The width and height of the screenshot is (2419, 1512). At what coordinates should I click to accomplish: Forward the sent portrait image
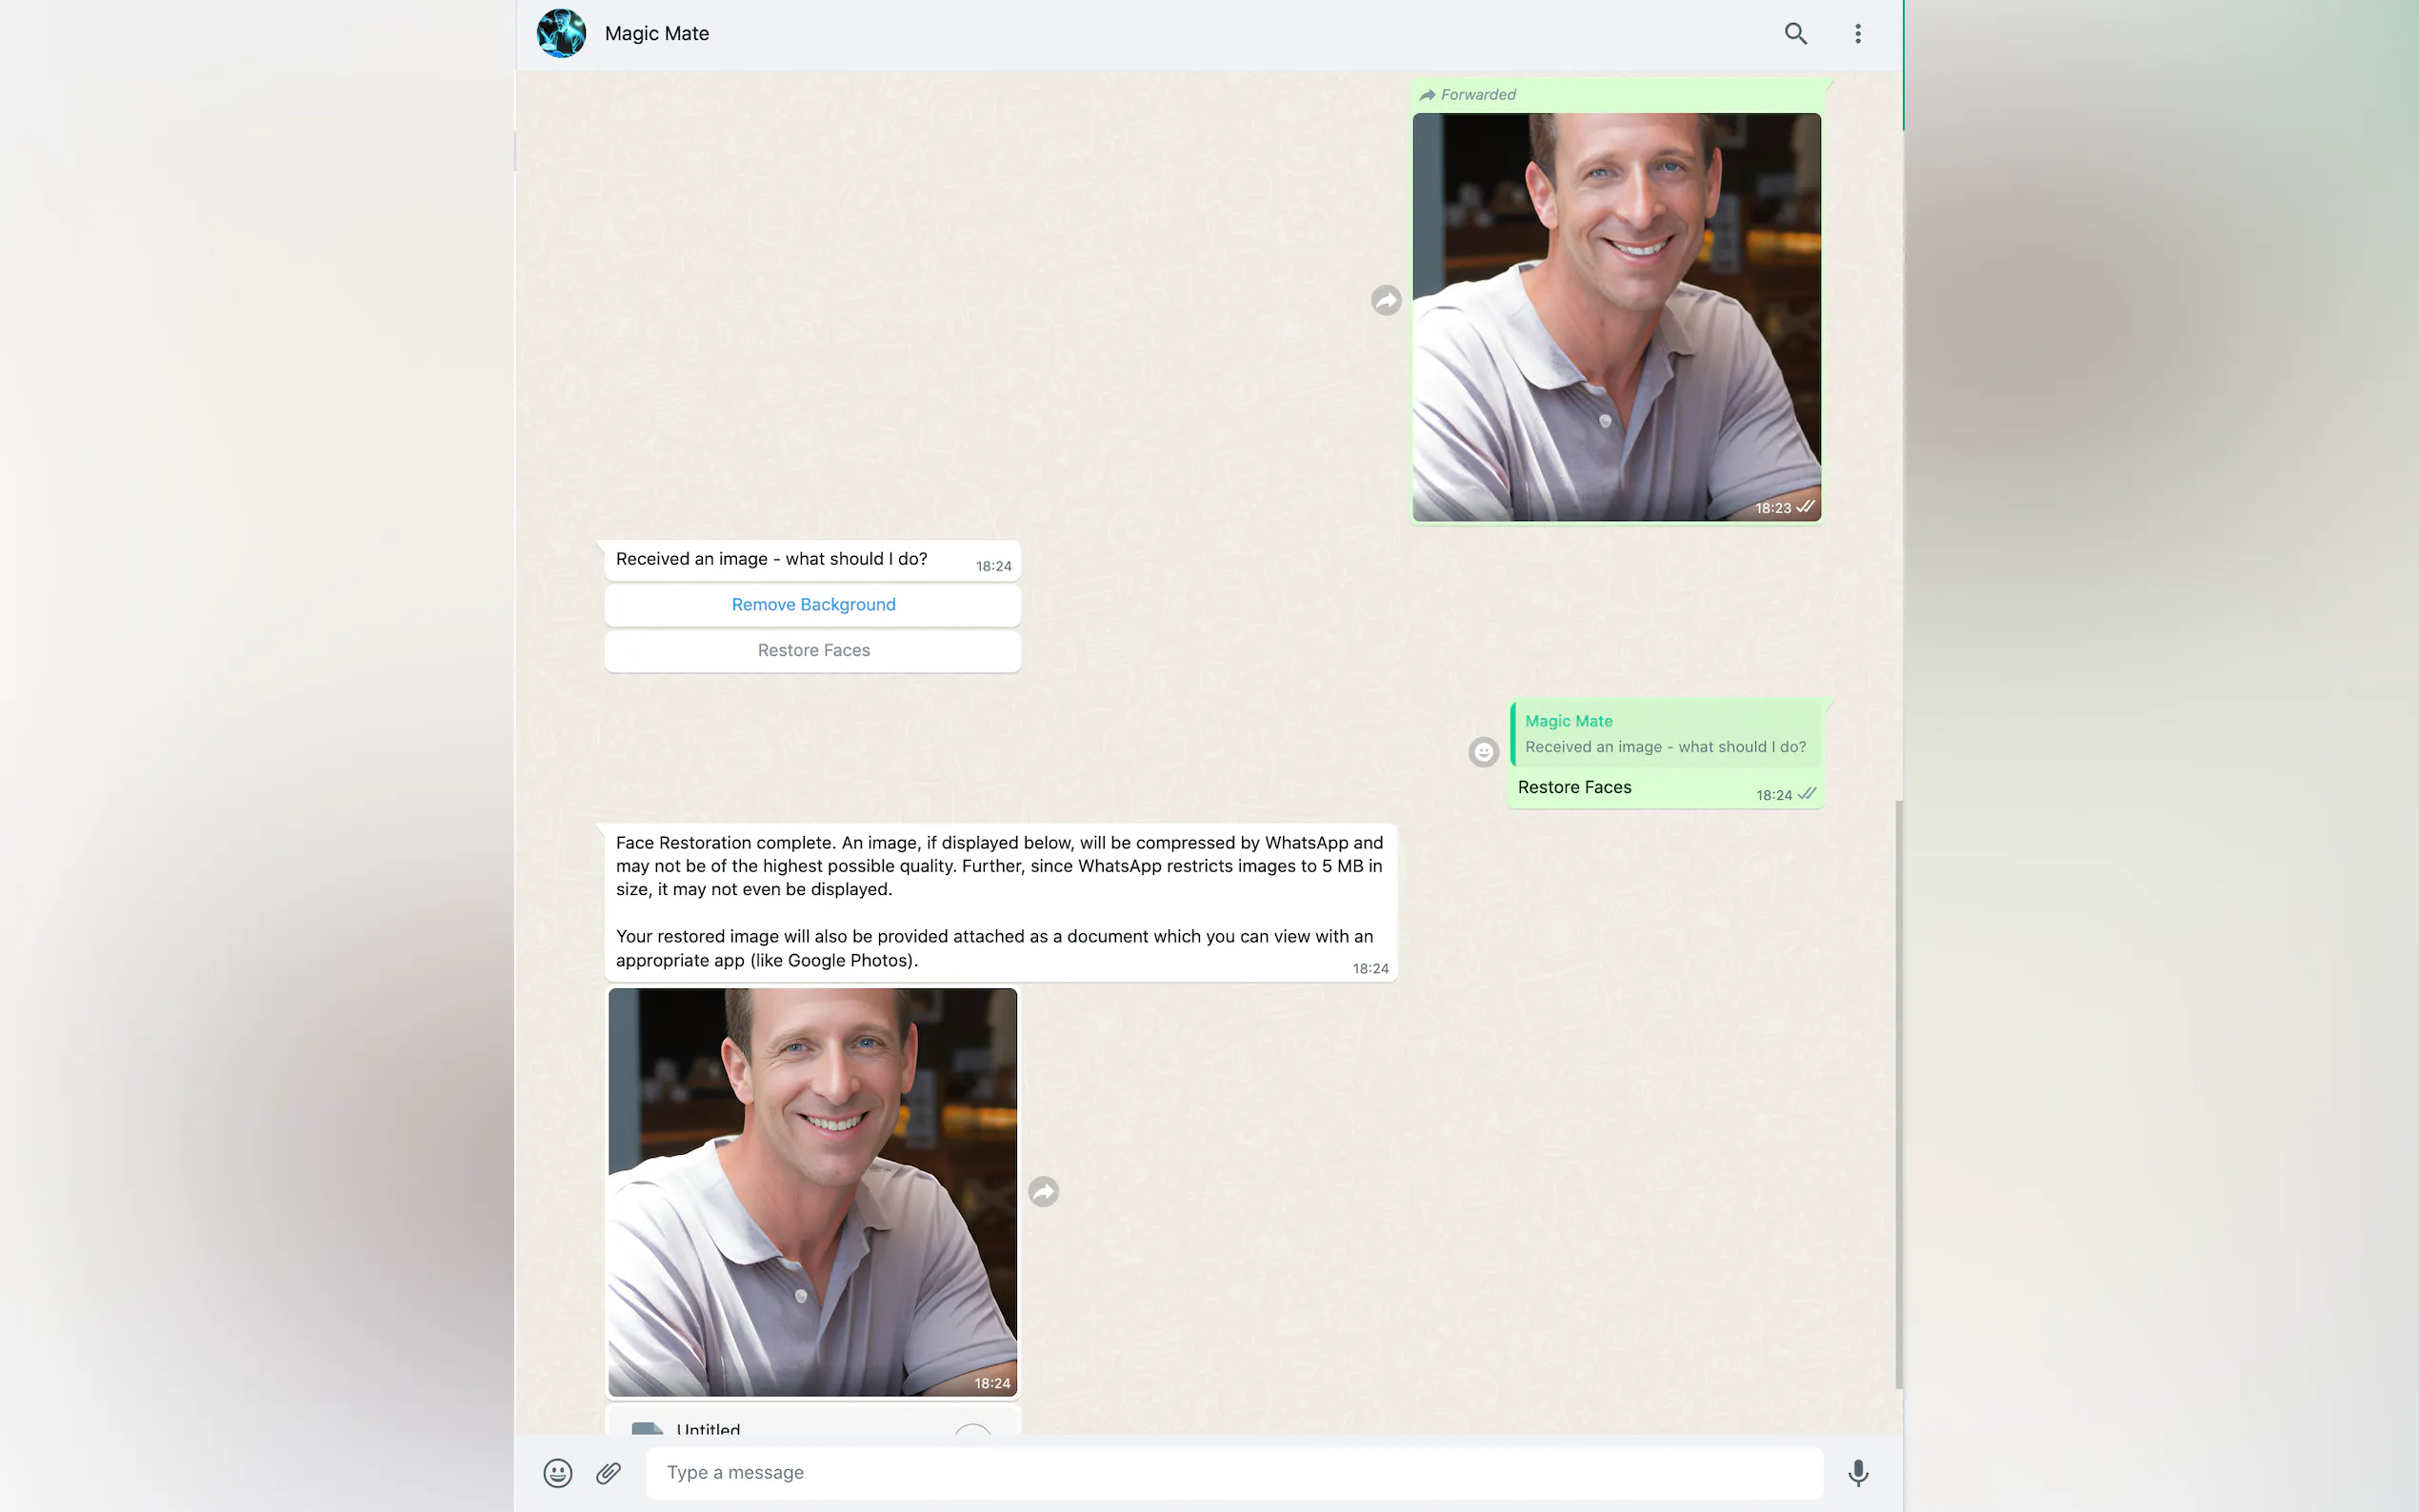click(x=1385, y=300)
